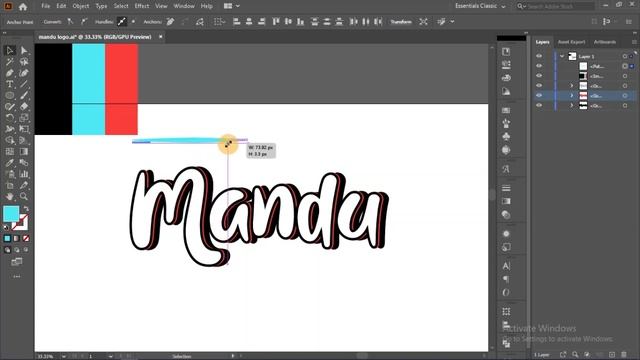Select the Lasso tool

(x=24, y=62)
